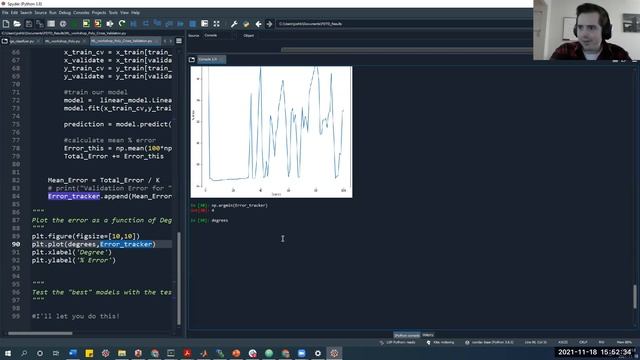Start the debugger with the Debug file icon
The image size is (640, 360).
(133, 24)
